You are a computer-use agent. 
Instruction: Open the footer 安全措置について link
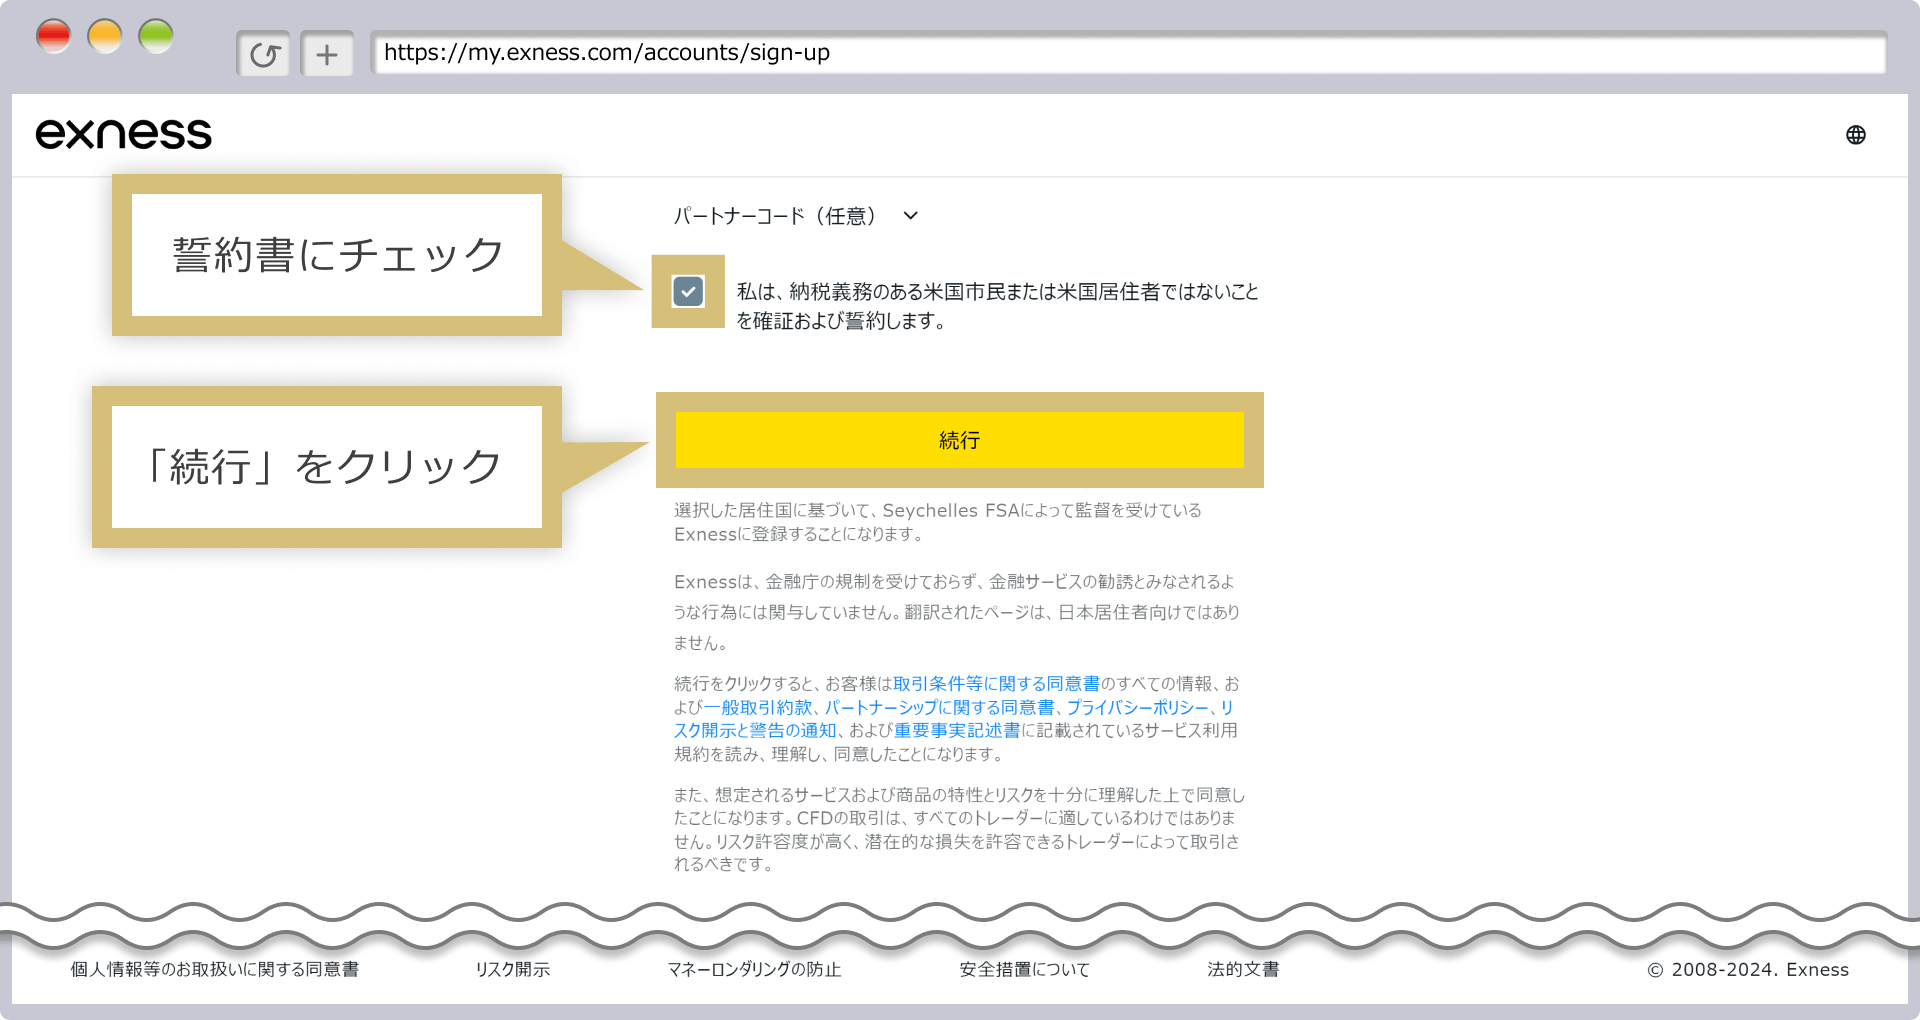tap(1025, 969)
